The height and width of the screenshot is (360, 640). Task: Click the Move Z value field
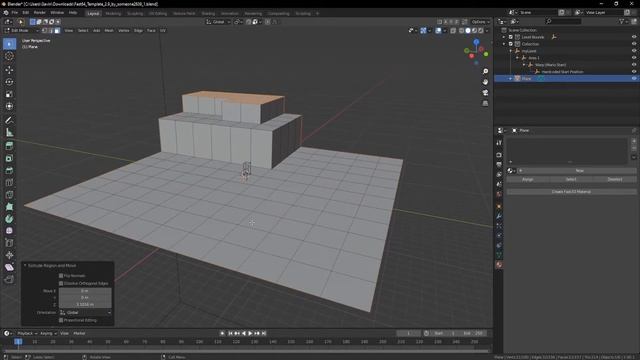85,304
